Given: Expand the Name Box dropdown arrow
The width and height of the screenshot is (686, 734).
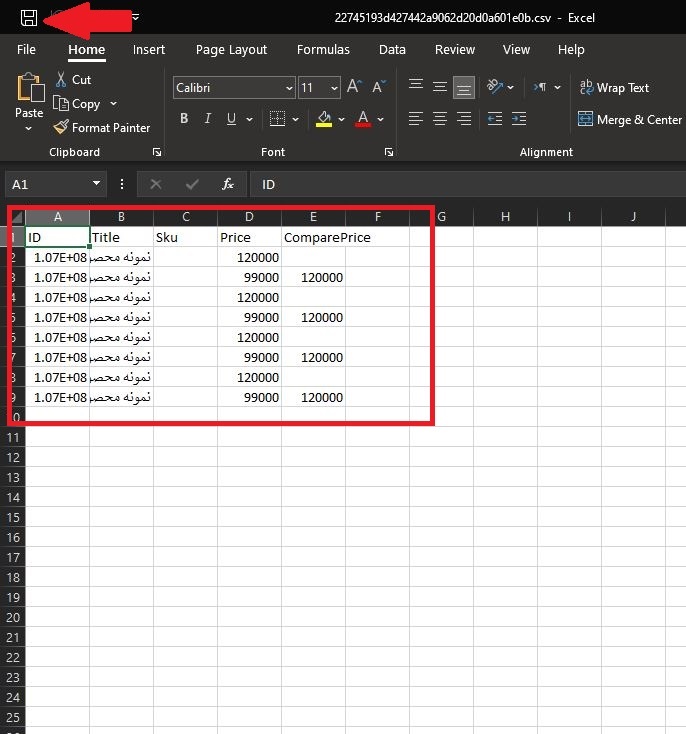Looking at the screenshot, I should coord(97,184).
